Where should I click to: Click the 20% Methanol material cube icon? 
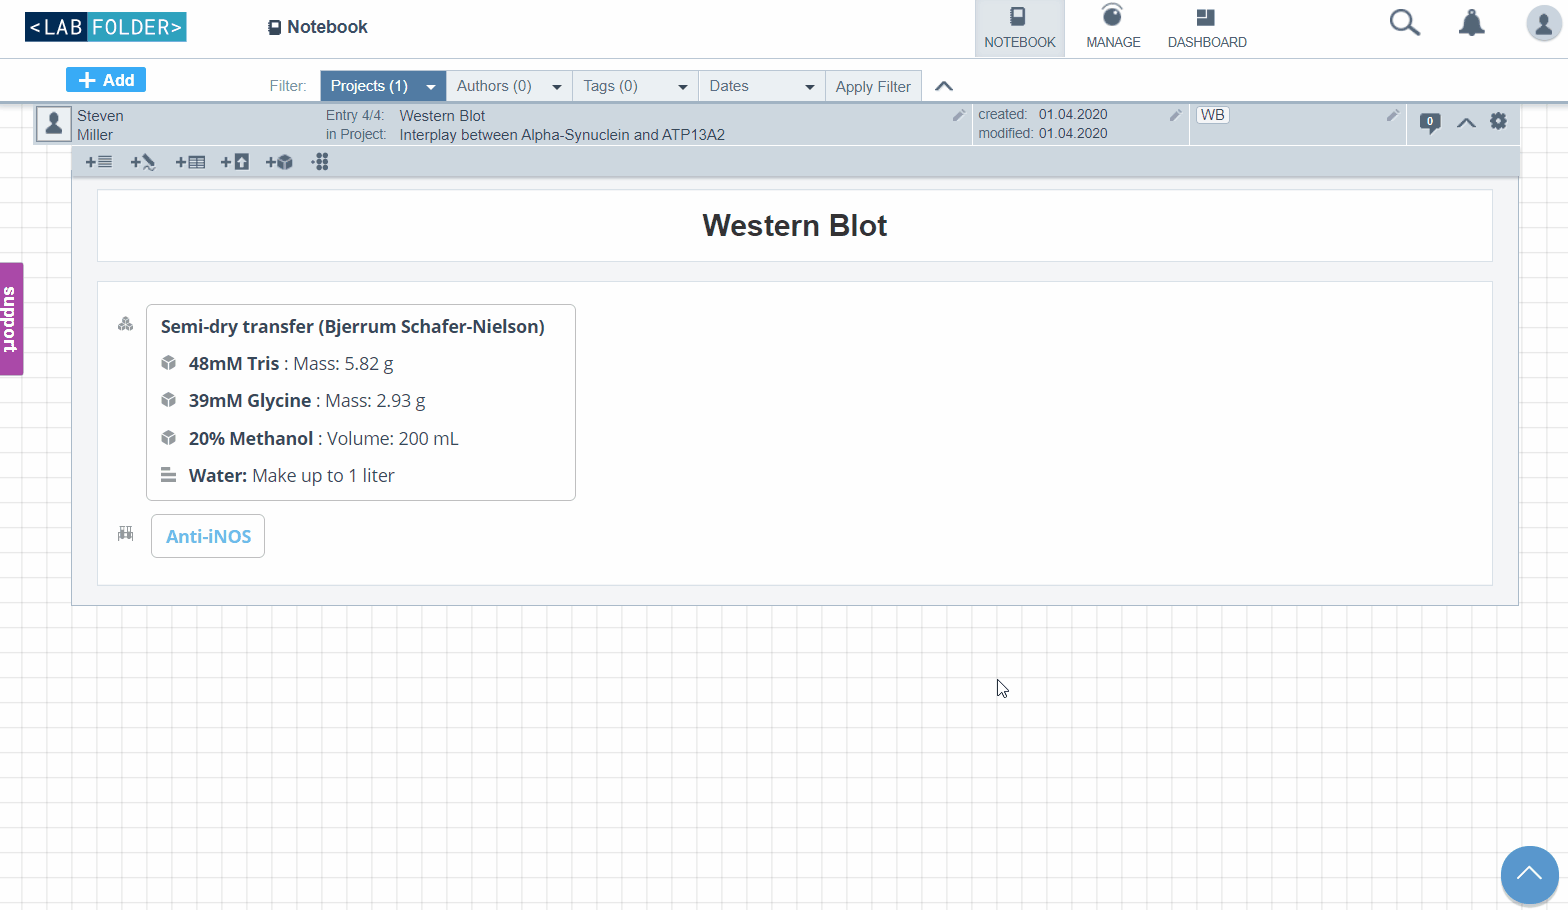click(169, 438)
